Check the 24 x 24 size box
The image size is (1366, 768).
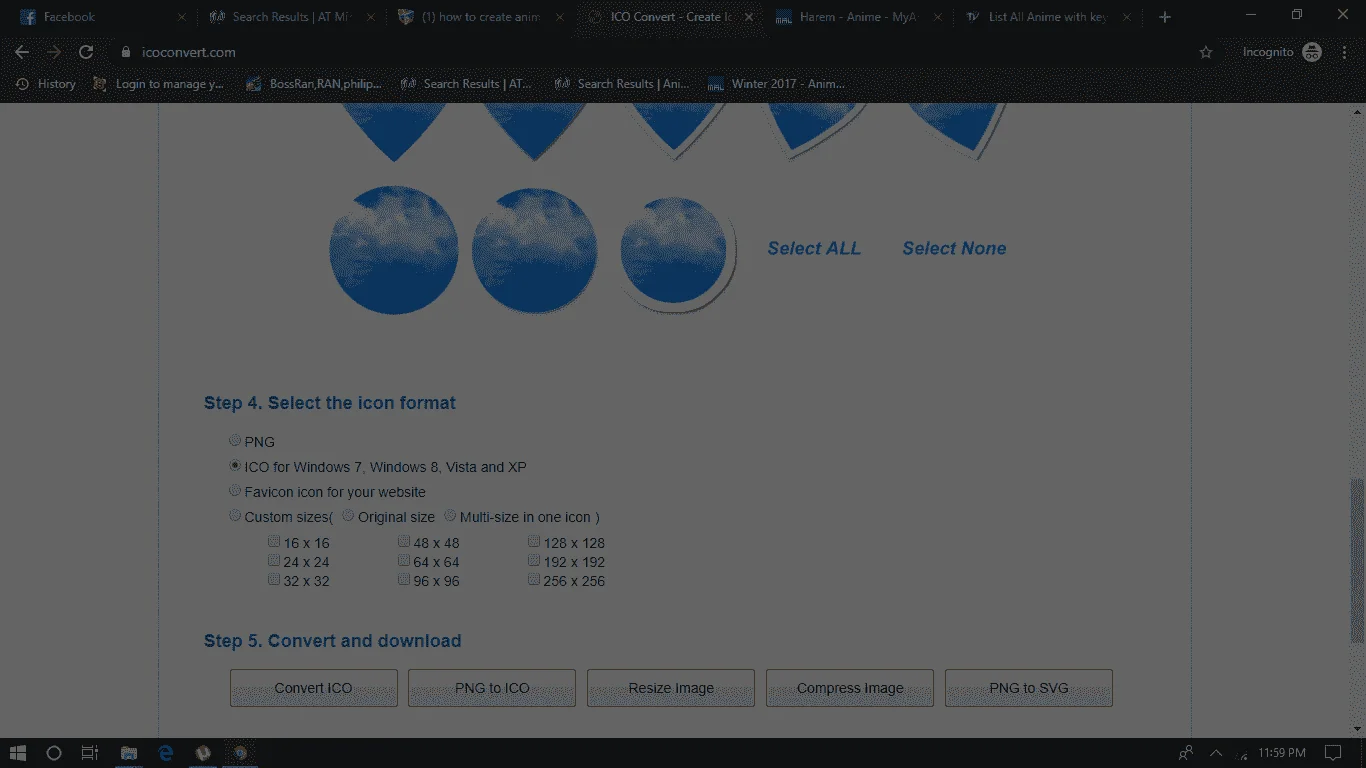[x=274, y=560]
